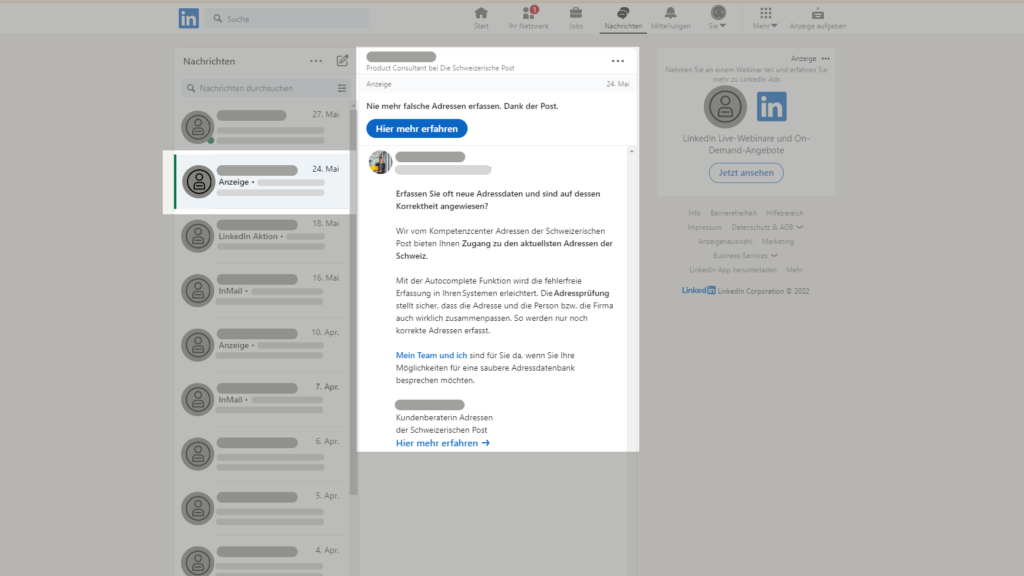This screenshot has width=1024, height=576.
Task: Switch to the Nachrichten tab
Action: coord(623,17)
